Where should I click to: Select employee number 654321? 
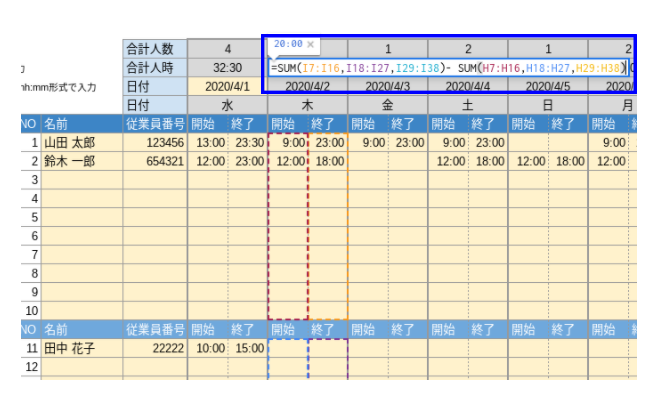pyautogui.click(x=155, y=161)
